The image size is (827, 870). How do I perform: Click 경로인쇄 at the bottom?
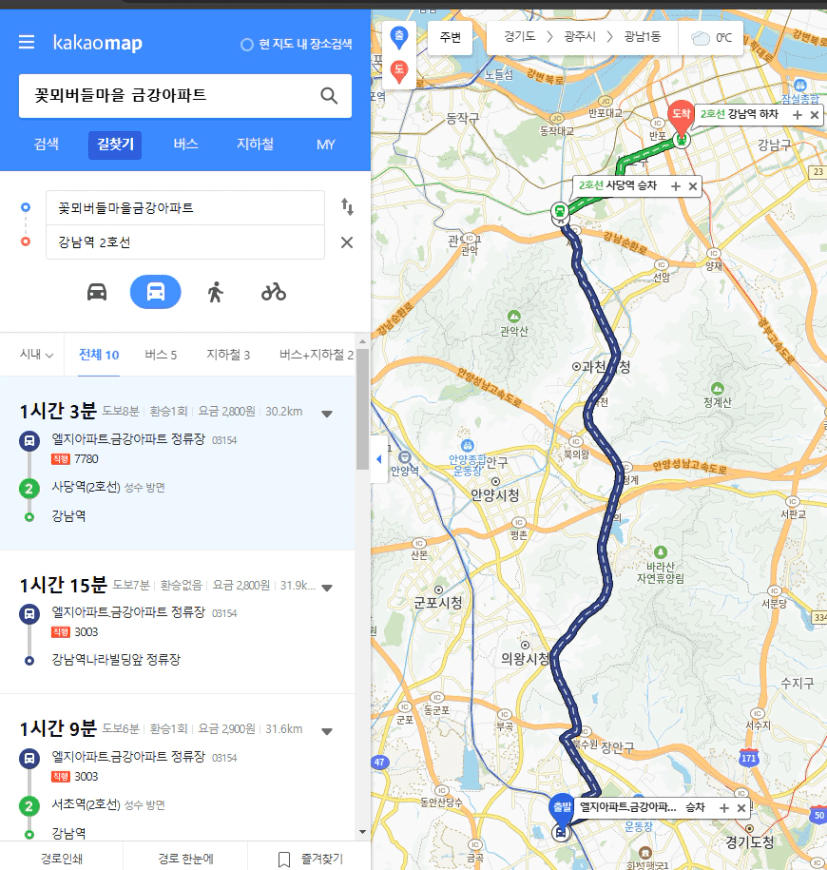click(62, 859)
